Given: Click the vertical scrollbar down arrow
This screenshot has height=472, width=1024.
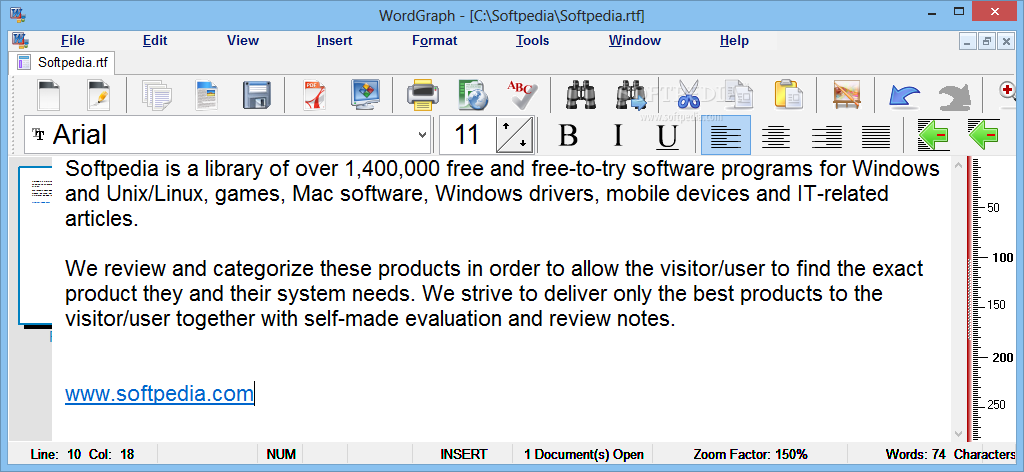Looking at the screenshot, I should coord(959,433).
